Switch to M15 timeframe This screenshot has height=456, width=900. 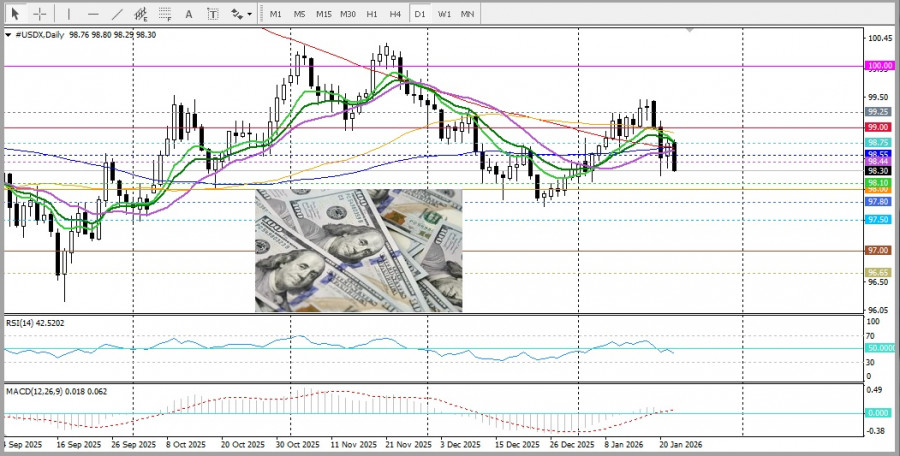pos(323,14)
